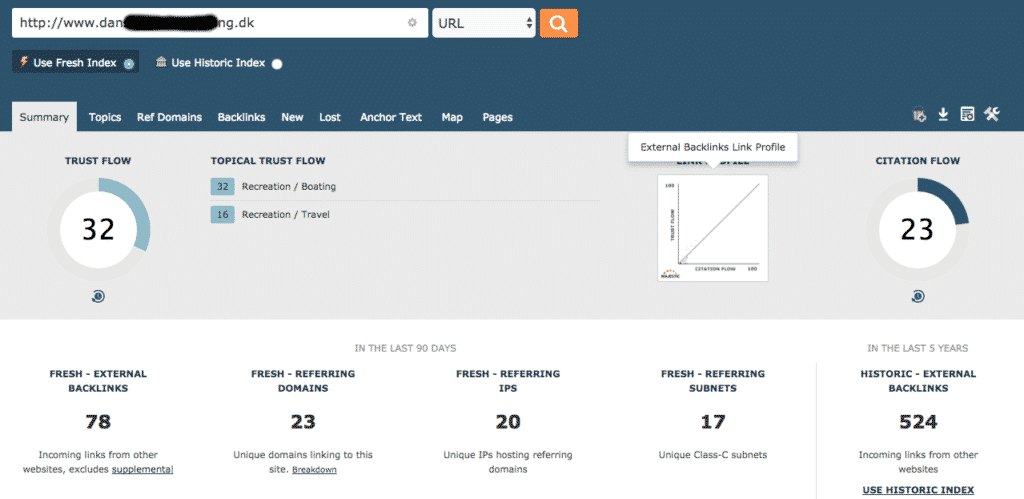Open the tools hammer and wrench icon
The height and width of the screenshot is (499, 1024).
click(991, 115)
